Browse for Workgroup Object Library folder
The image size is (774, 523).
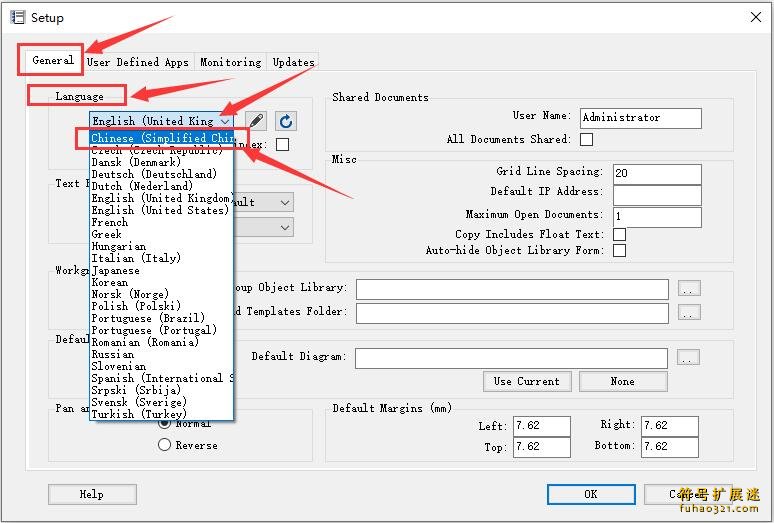(x=689, y=288)
